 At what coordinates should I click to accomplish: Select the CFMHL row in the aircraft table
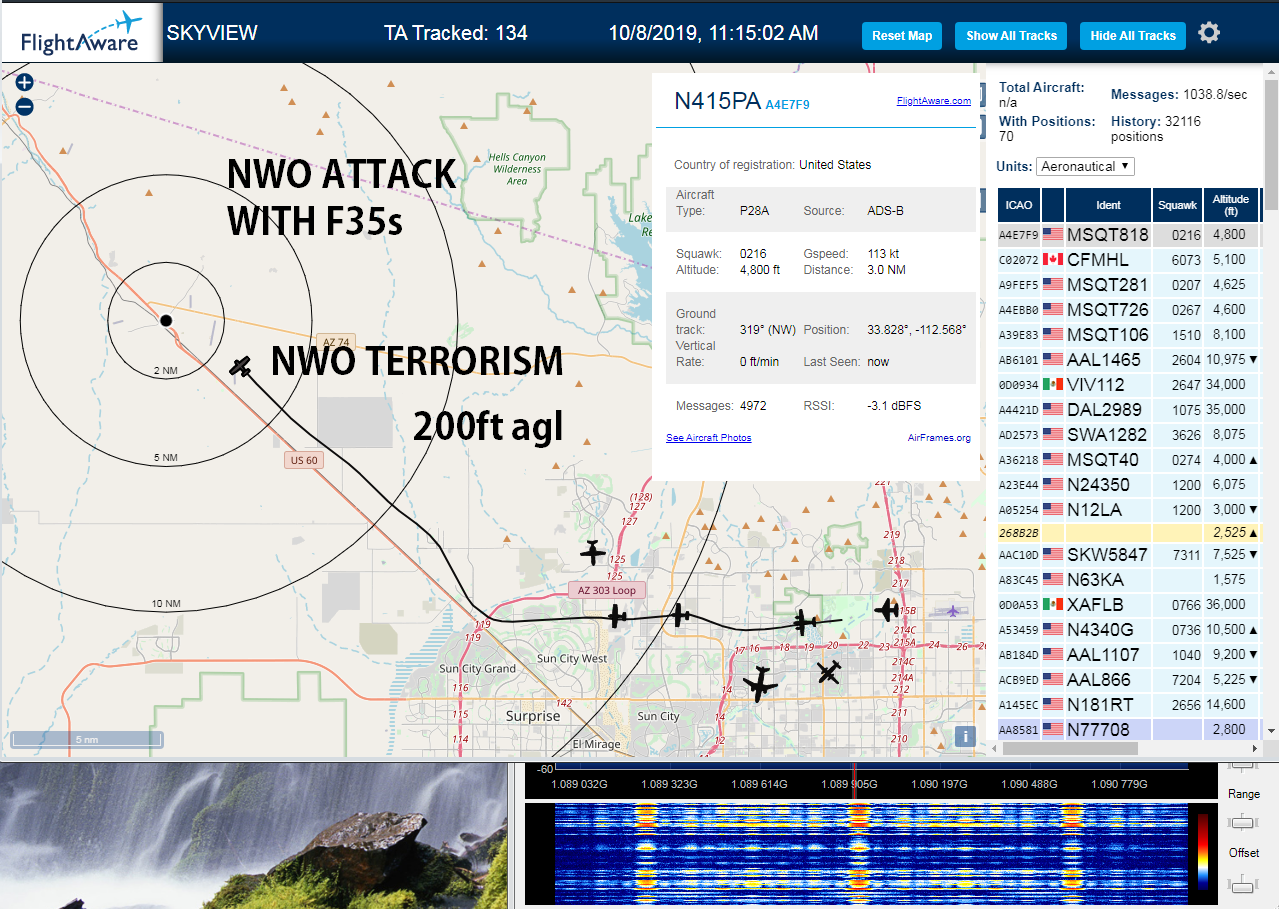1129,259
